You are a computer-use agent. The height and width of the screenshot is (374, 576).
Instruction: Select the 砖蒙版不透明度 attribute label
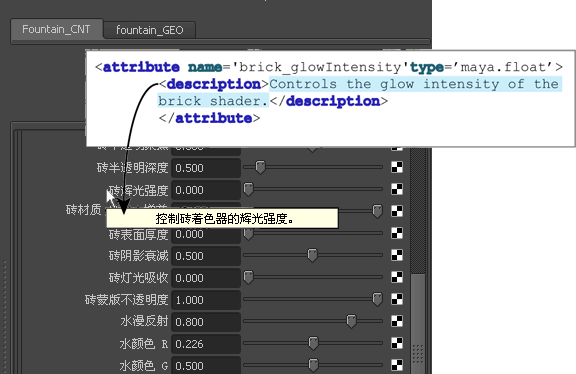126,299
